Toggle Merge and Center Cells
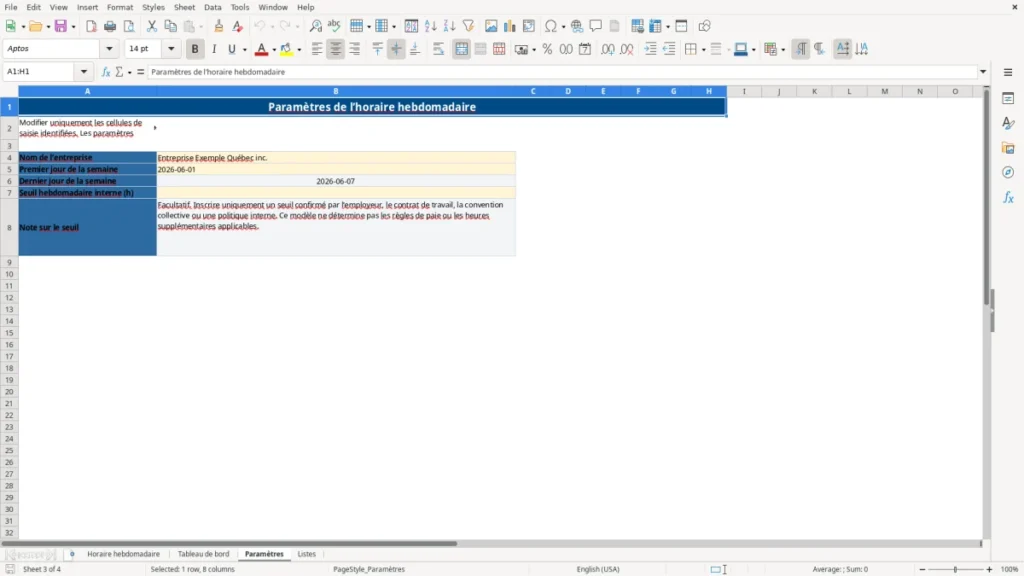Screen dimensions: 1024x576 [461, 49]
